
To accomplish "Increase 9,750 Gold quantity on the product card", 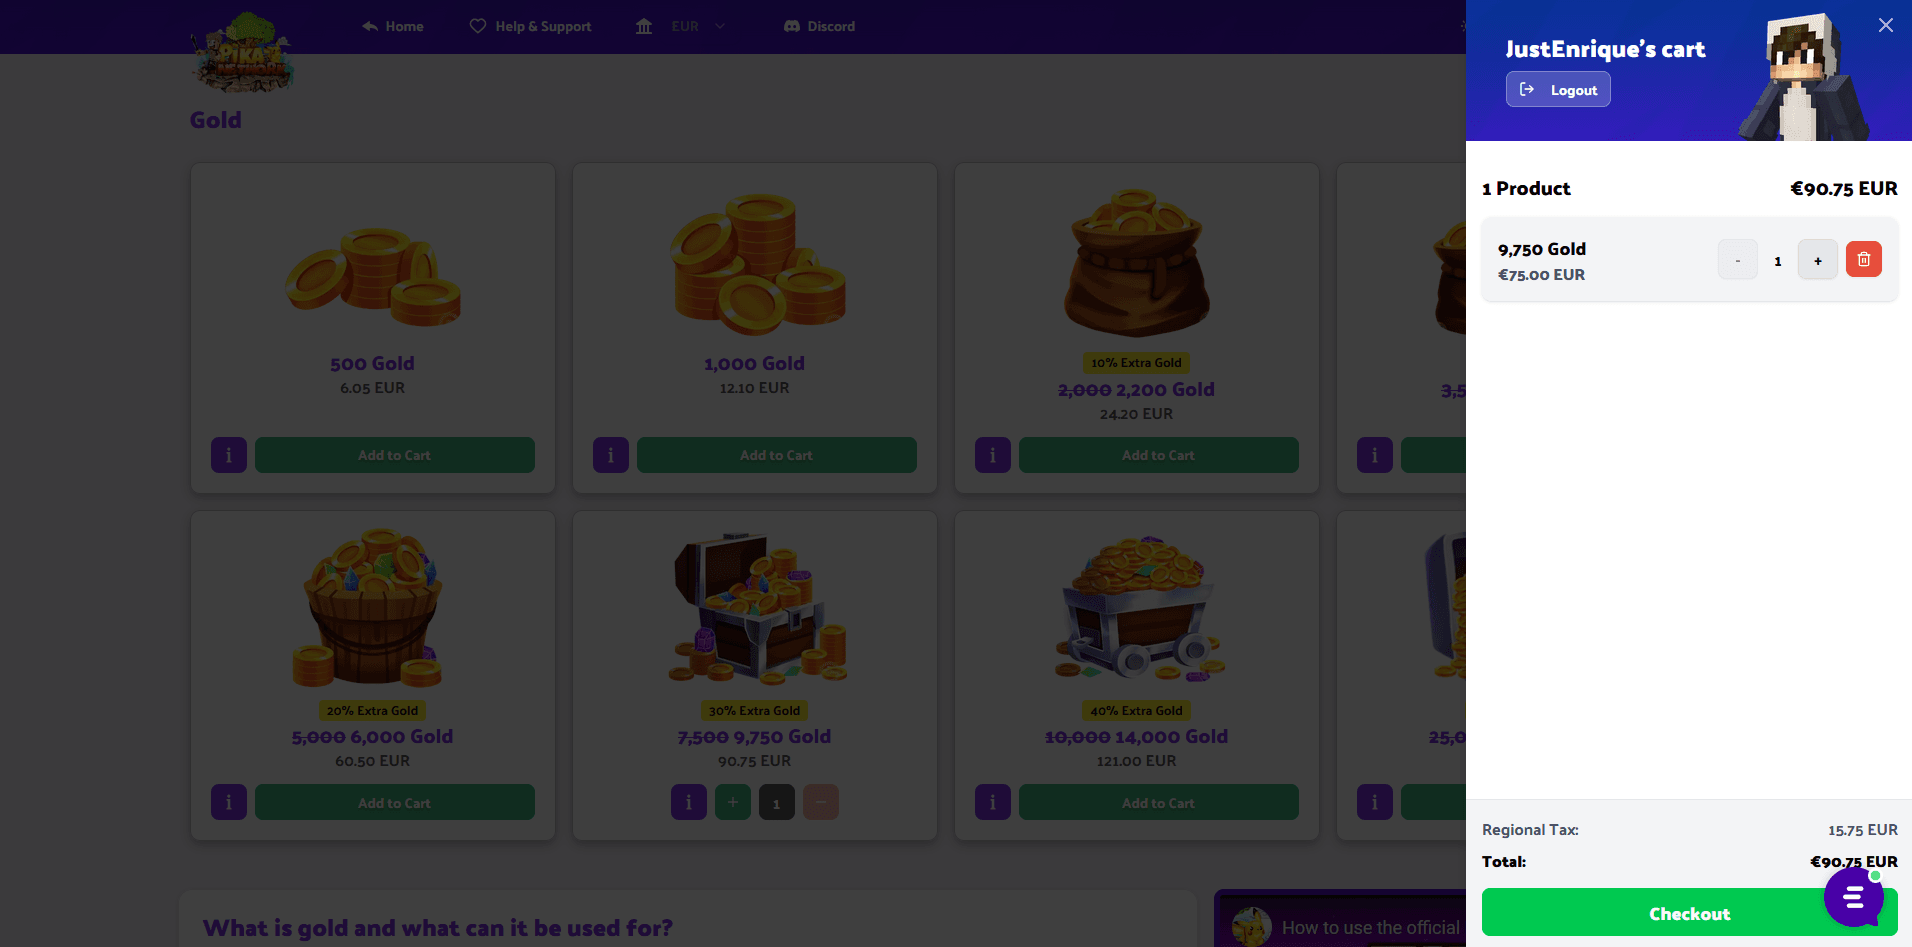I will [733, 802].
